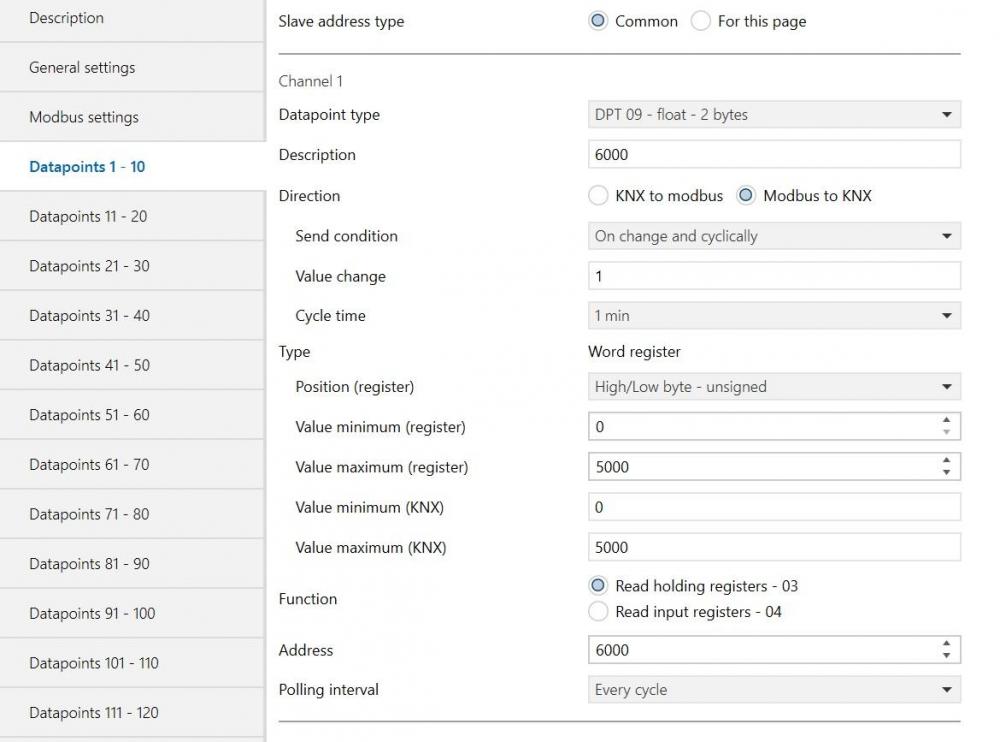Screen dimensions: 1000x742
Task: Expand the Position (register) dropdown
Action: pos(773,387)
